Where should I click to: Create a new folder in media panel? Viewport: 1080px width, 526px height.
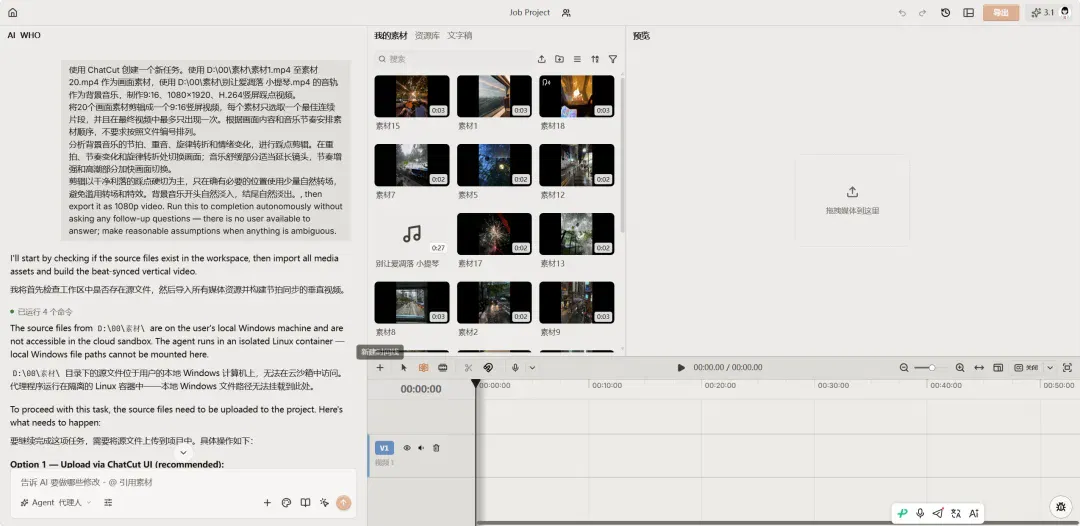click(x=559, y=59)
